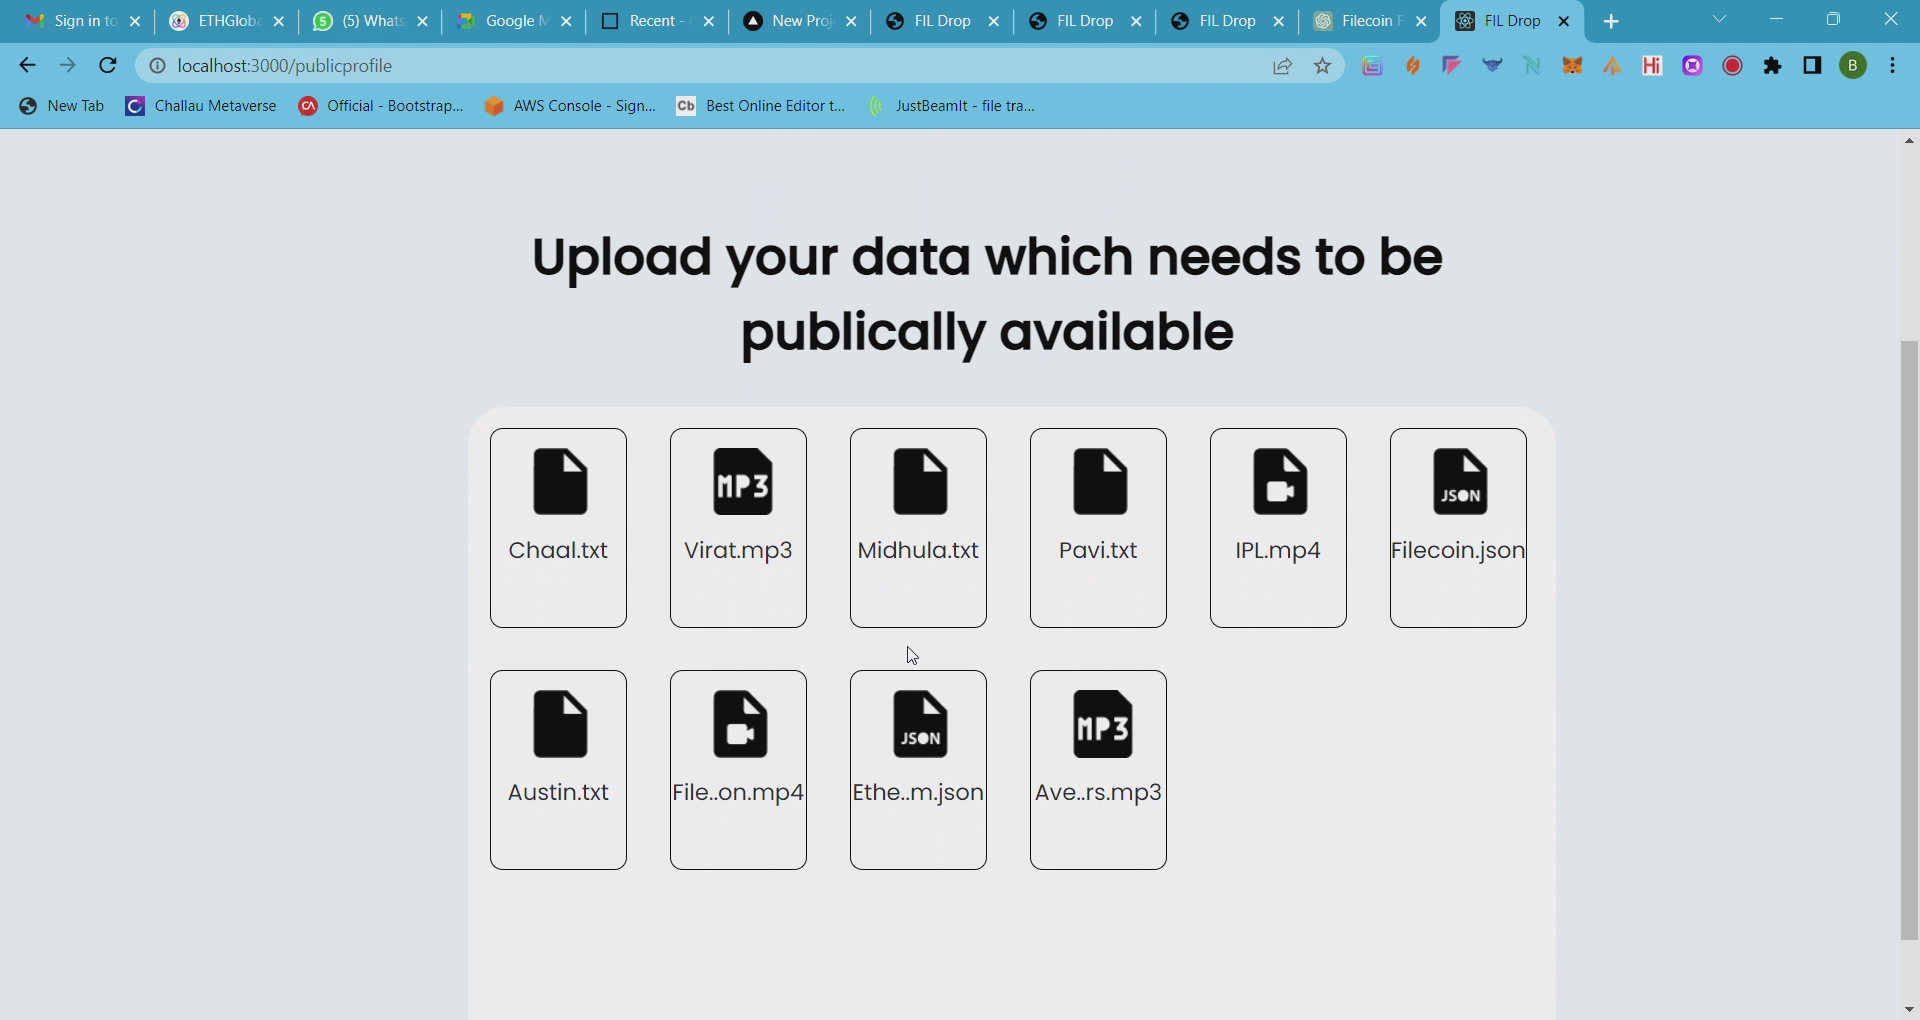Click the address bar URL localhost:3000/publicprofile
1920x1020 pixels.
coord(285,66)
